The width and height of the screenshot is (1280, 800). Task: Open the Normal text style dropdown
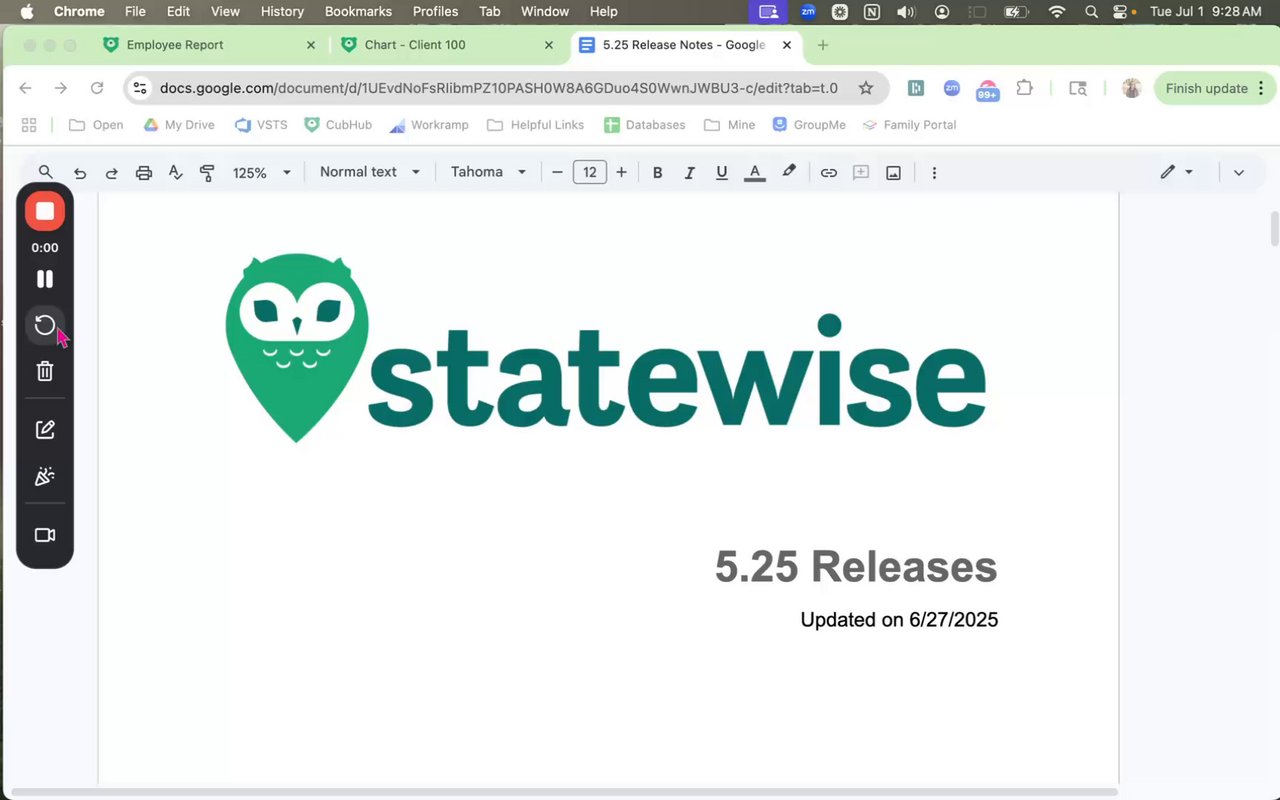370,172
